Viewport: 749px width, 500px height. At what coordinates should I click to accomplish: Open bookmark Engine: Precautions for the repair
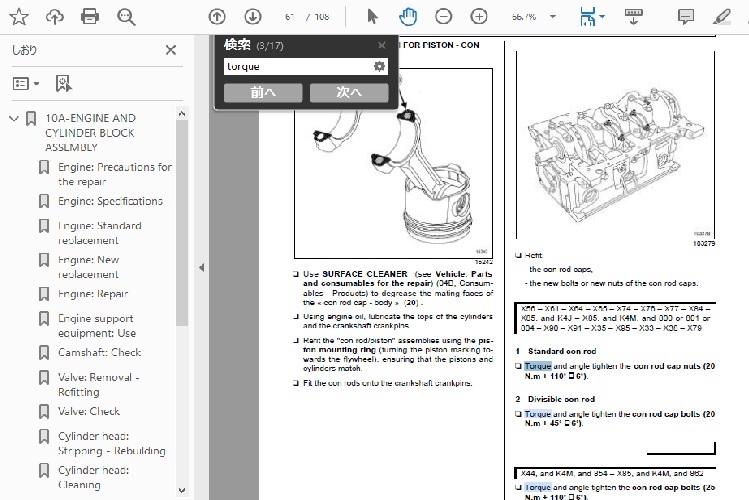pos(115,174)
